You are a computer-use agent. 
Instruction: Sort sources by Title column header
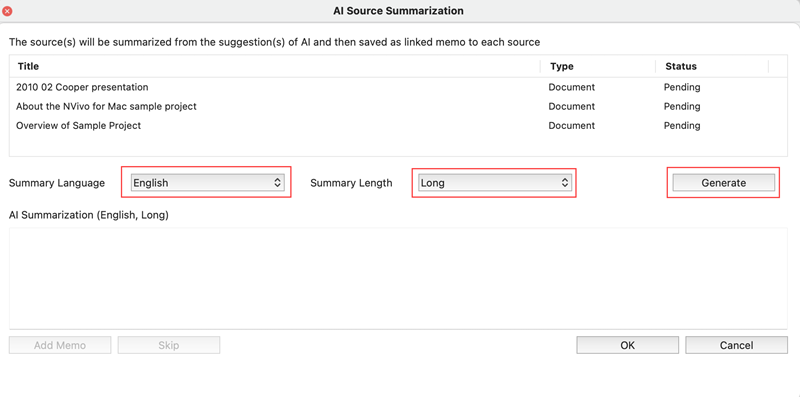pos(275,66)
